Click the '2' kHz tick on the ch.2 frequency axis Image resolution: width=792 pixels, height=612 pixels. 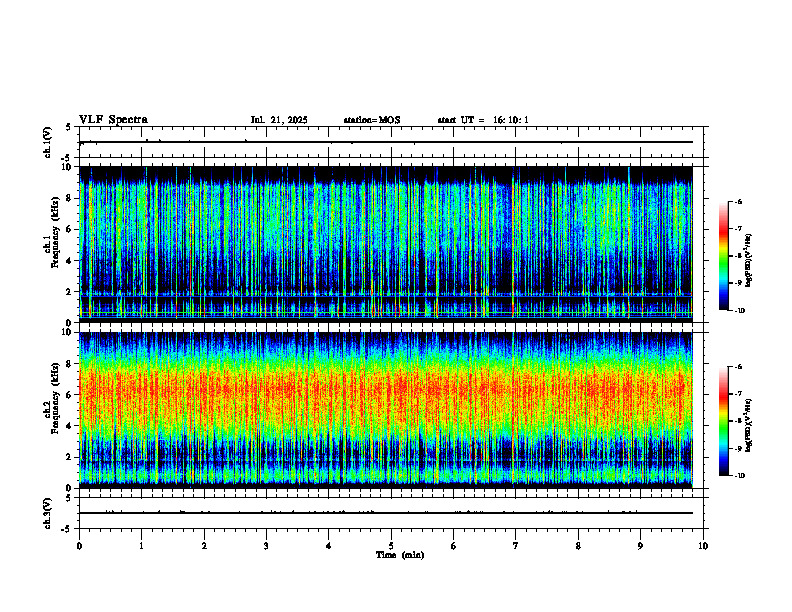click(71, 457)
